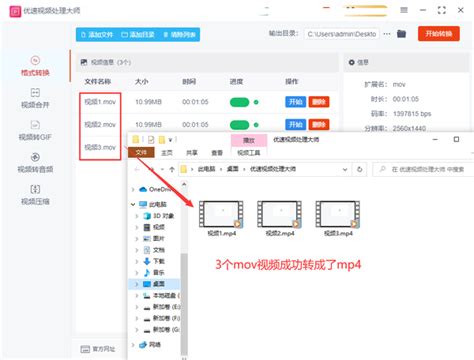
Task: Click the navigation pane scroll-up arrow
Action: (x=184, y=184)
